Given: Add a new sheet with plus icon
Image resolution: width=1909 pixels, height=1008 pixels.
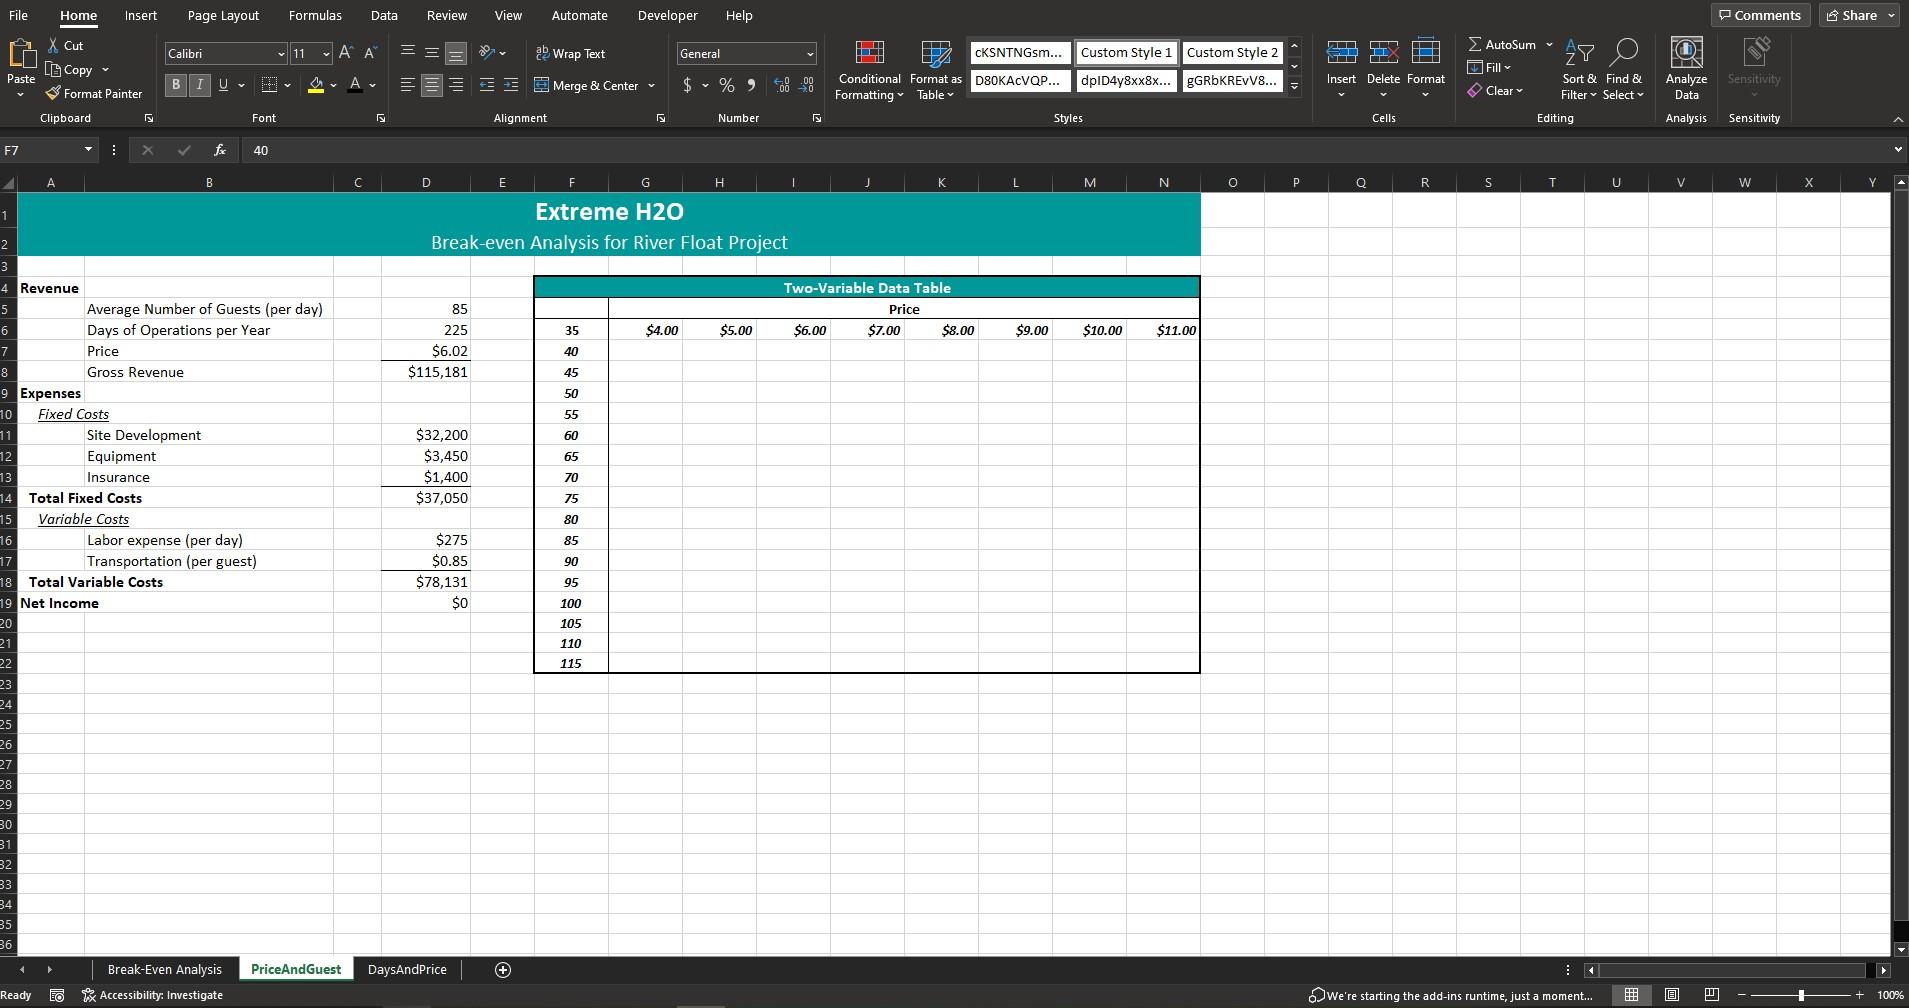Looking at the screenshot, I should (x=503, y=970).
